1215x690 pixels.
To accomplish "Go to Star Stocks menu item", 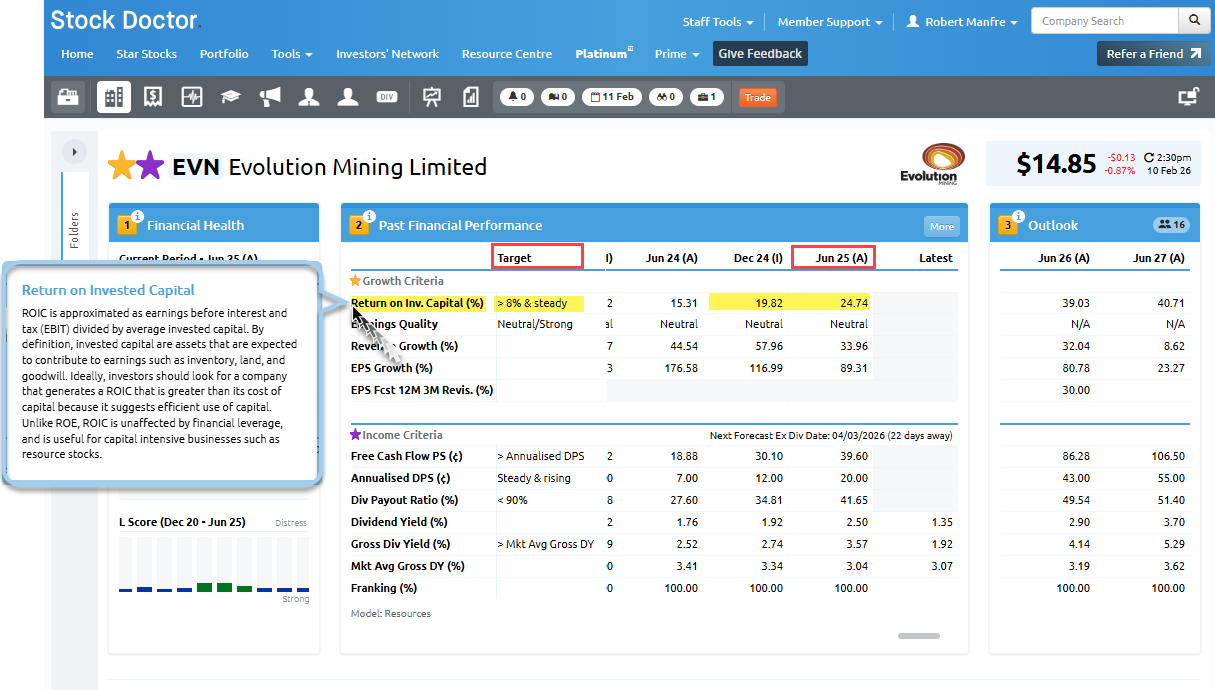I will tap(146, 54).
